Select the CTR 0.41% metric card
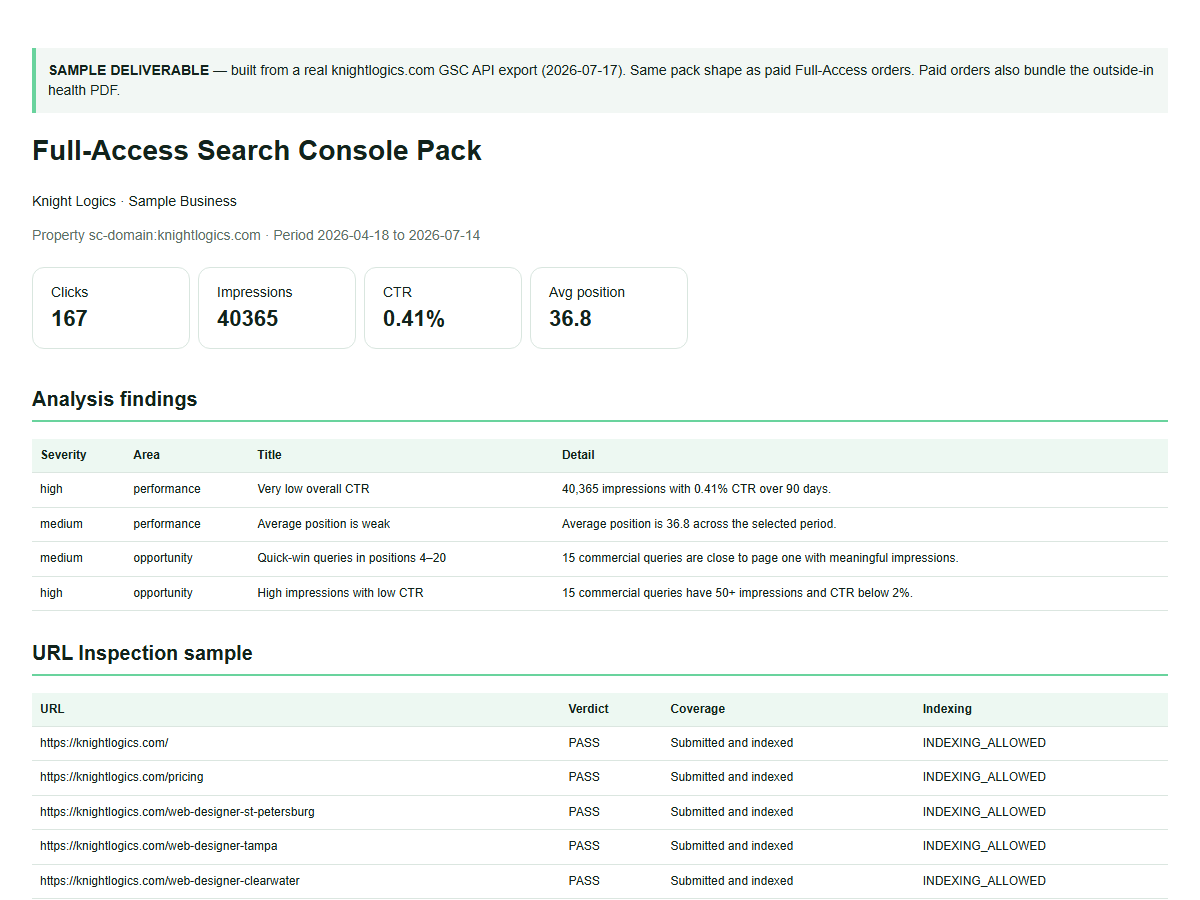Image resolution: width=1200 pixels, height=900 pixels. click(x=443, y=308)
